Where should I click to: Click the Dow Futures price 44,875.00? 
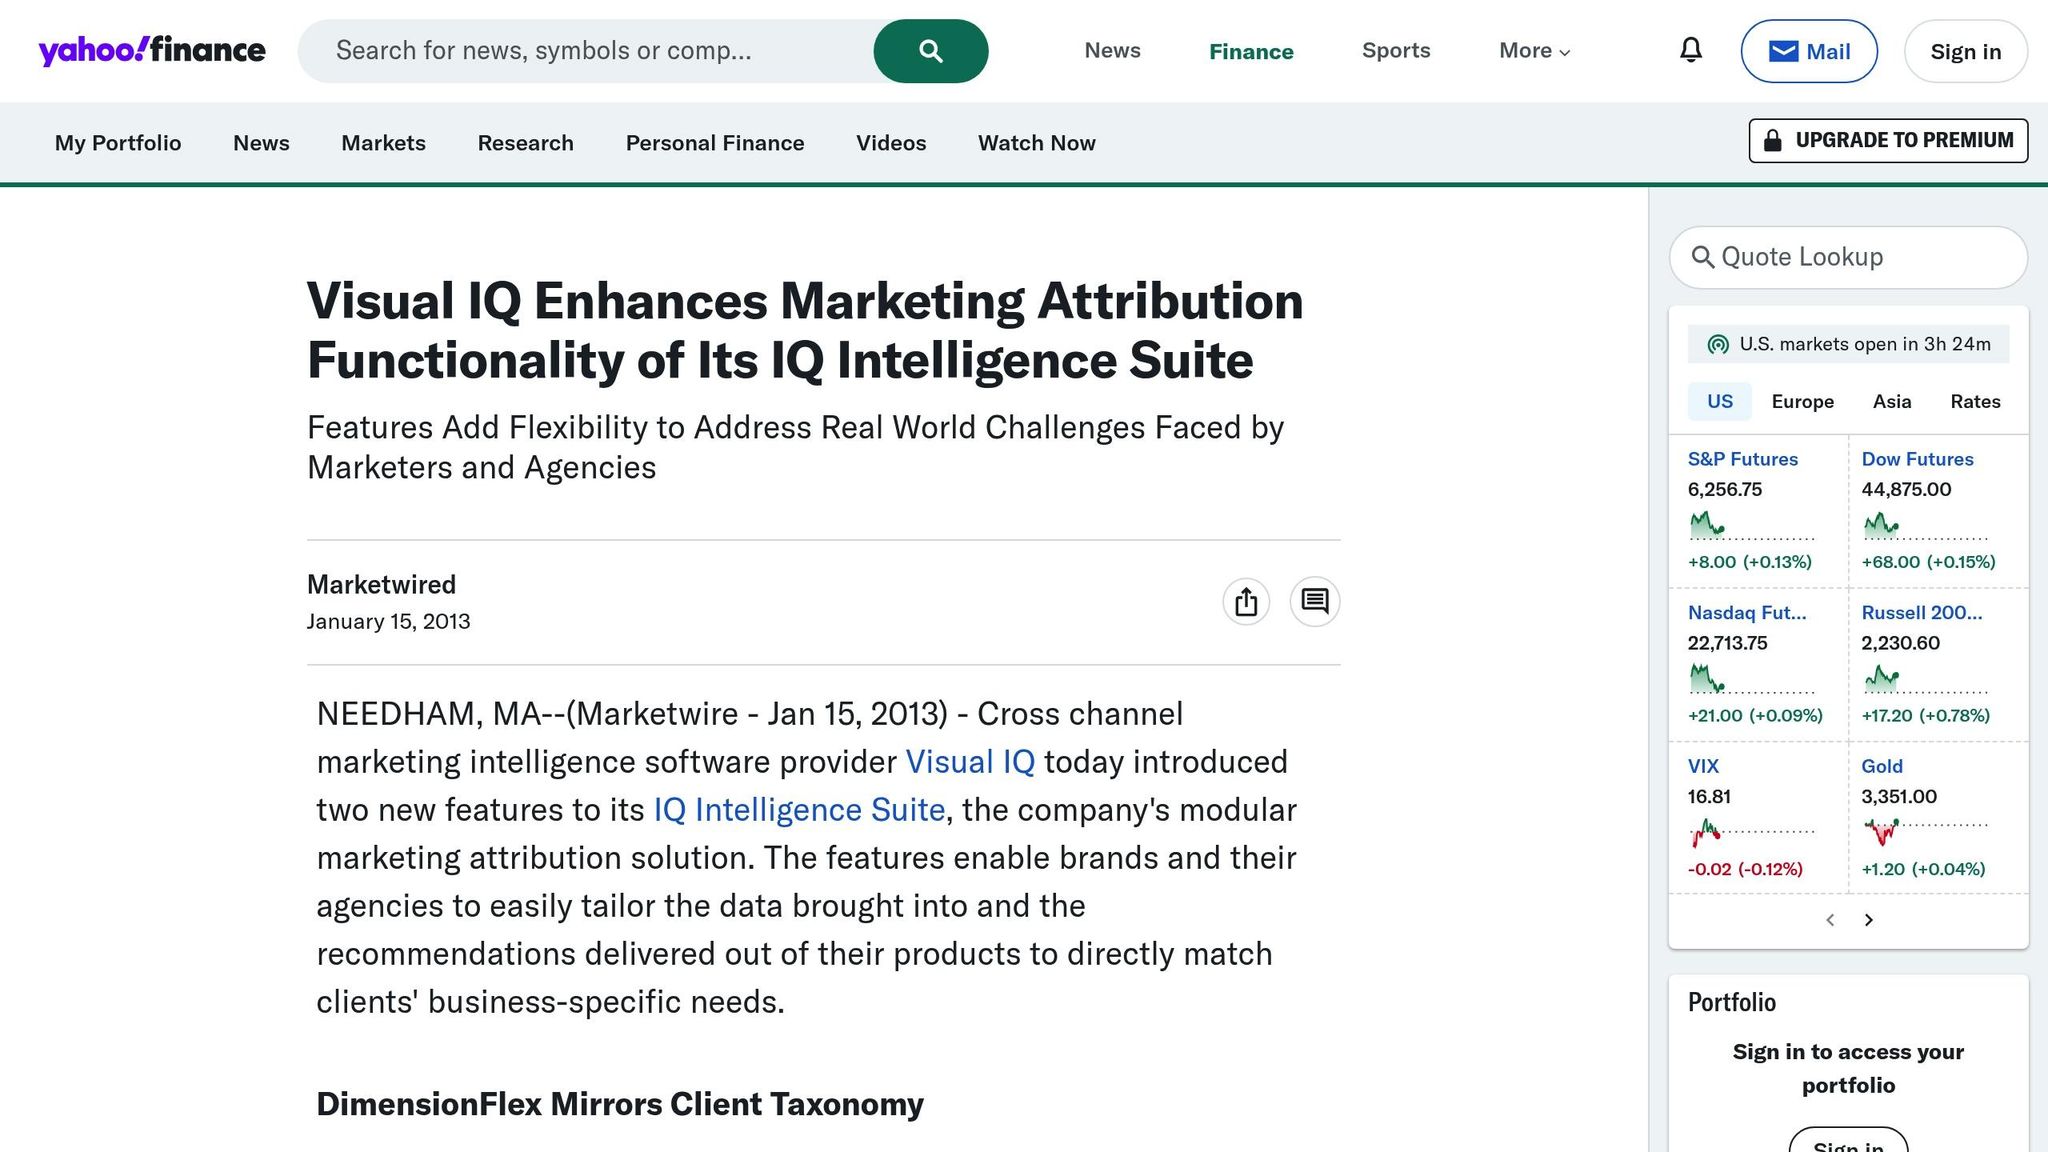[1906, 489]
